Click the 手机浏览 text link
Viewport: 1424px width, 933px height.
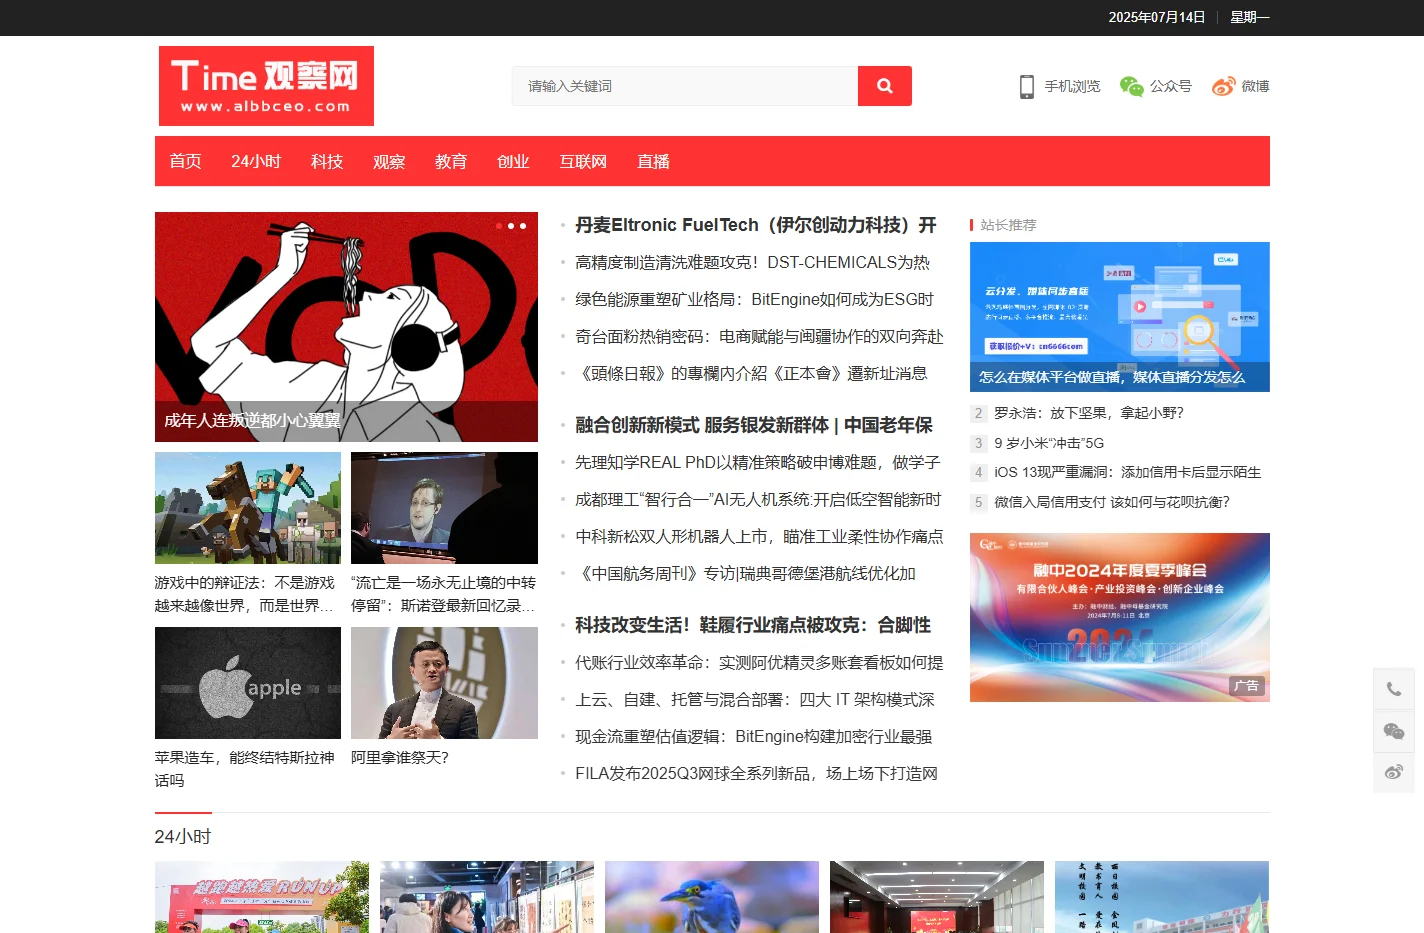[x=1072, y=87]
